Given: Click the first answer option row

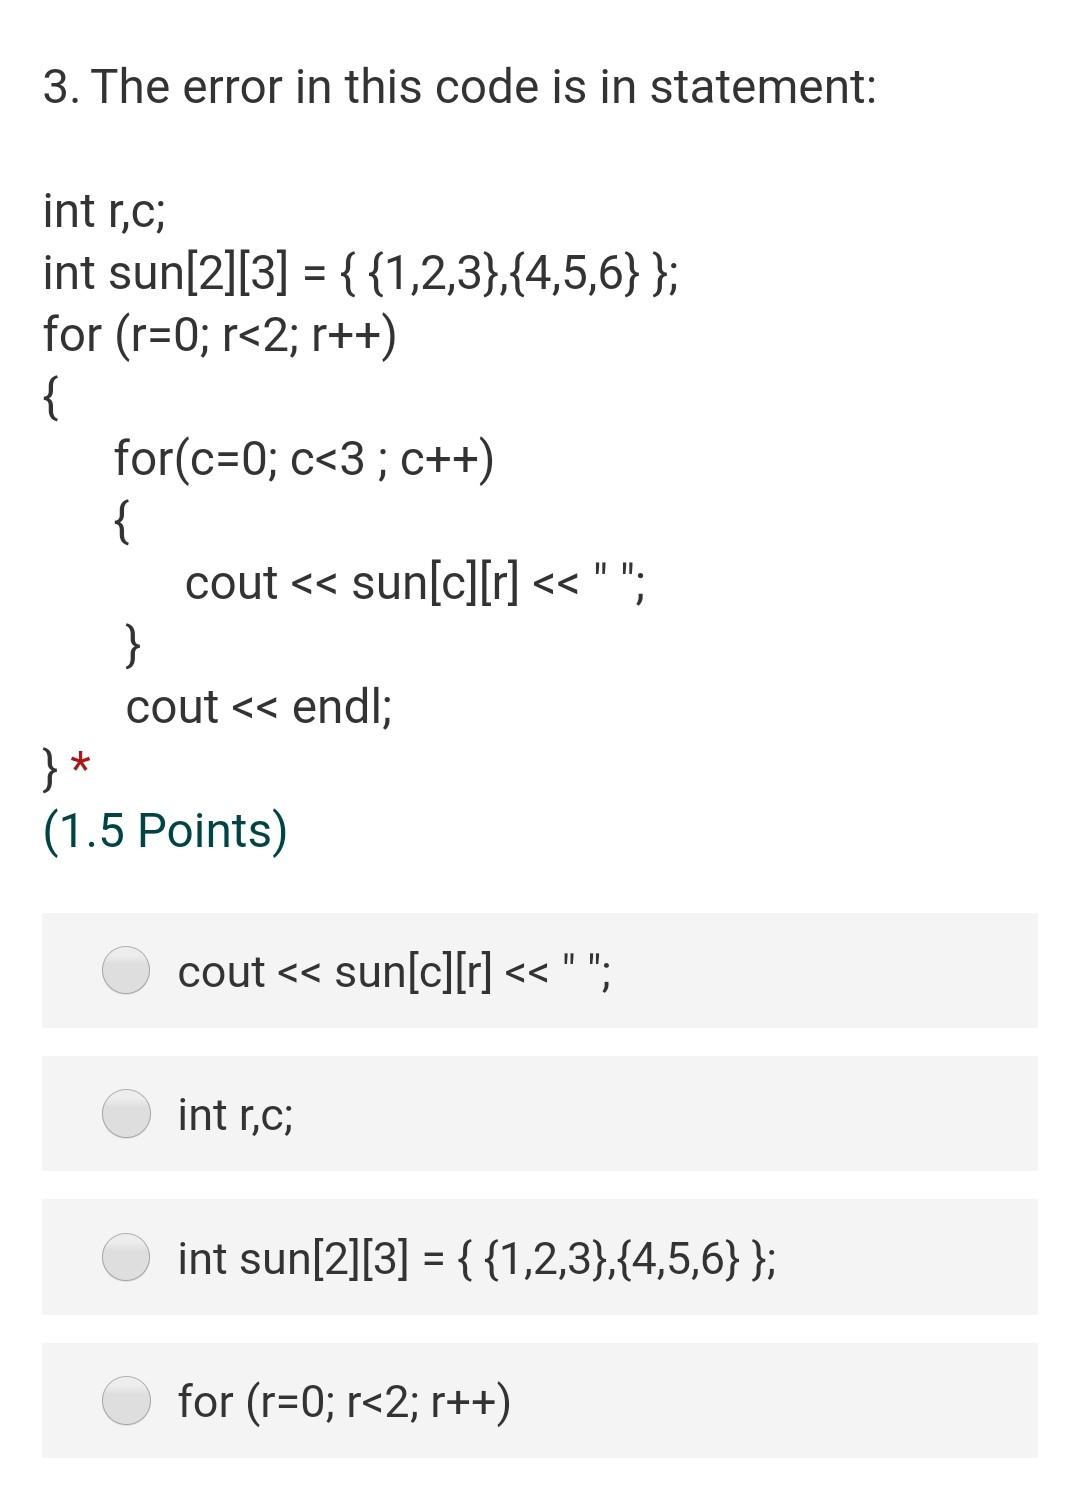Looking at the screenshot, I should pos(540,970).
